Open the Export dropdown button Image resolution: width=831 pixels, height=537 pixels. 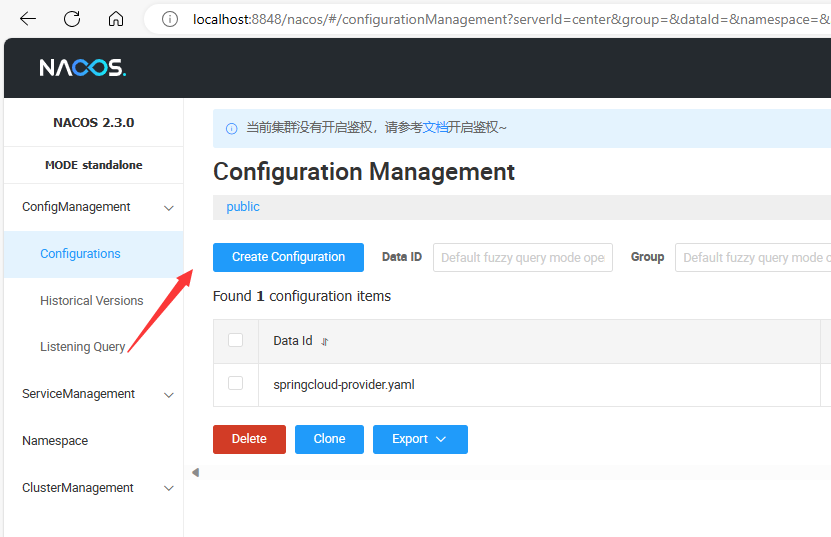tap(420, 439)
